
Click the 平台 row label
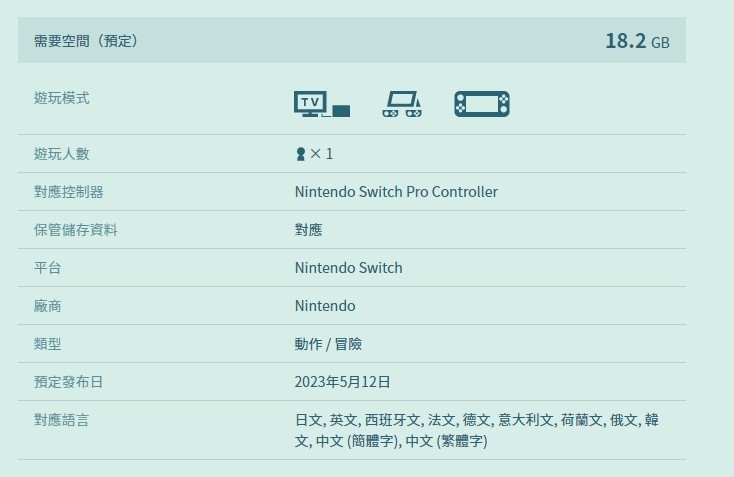(48, 268)
